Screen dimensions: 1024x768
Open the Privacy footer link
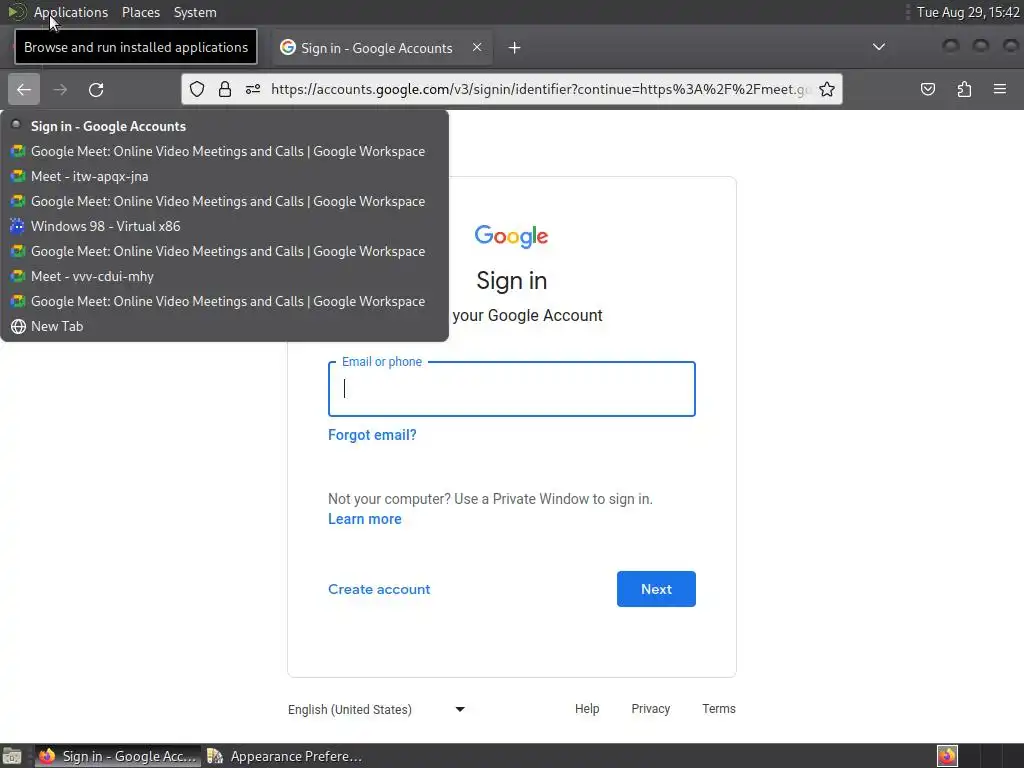(650, 709)
